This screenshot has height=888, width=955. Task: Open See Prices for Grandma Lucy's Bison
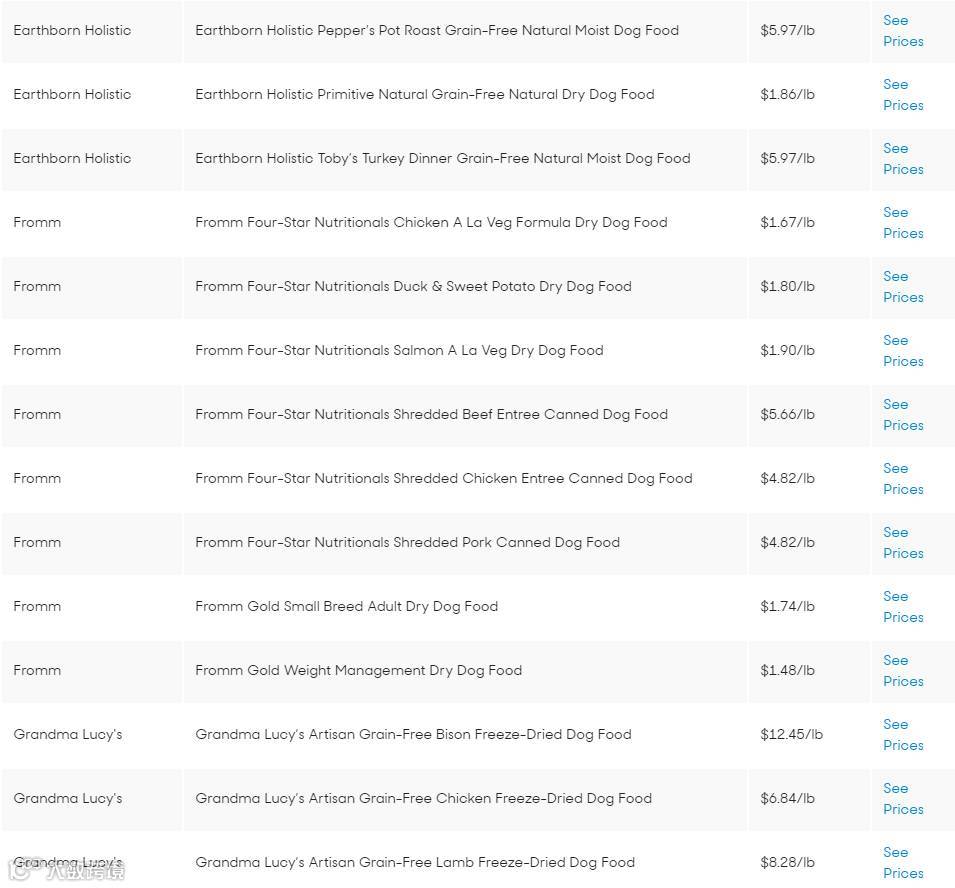click(x=903, y=735)
